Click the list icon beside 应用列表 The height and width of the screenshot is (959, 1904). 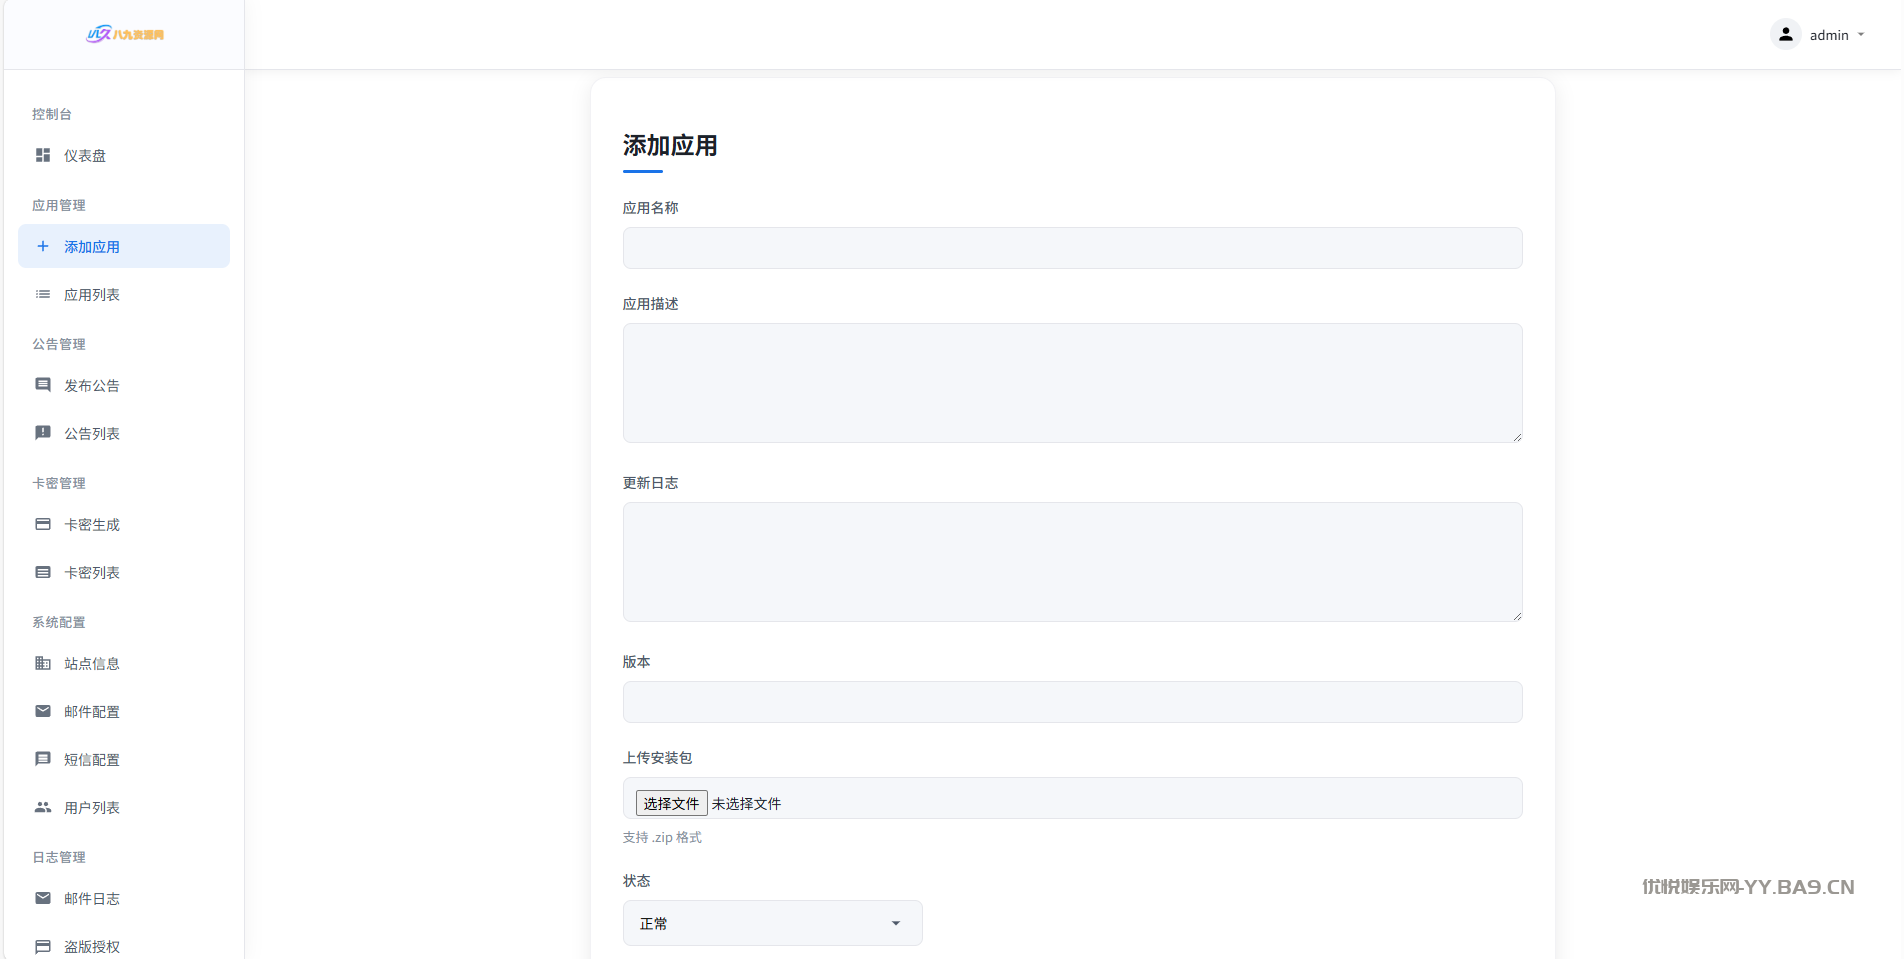pyautogui.click(x=43, y=294)
